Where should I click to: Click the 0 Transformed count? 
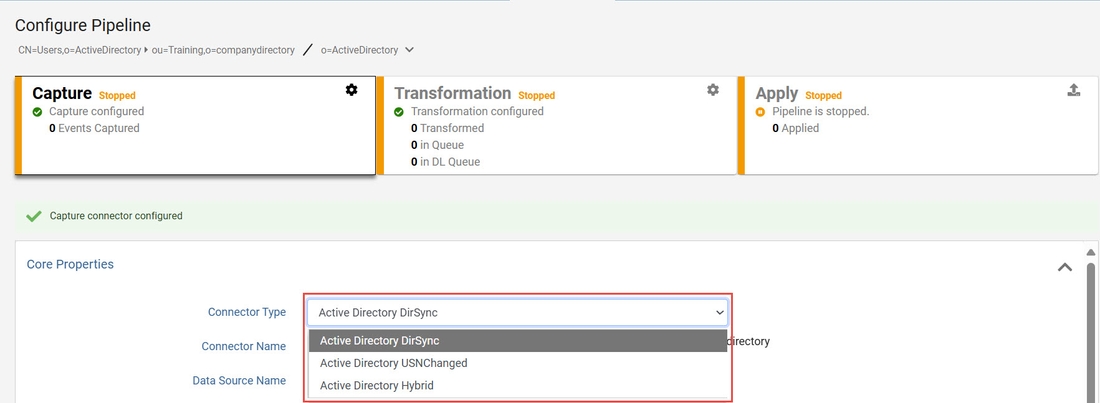click(x=448, y=128)
